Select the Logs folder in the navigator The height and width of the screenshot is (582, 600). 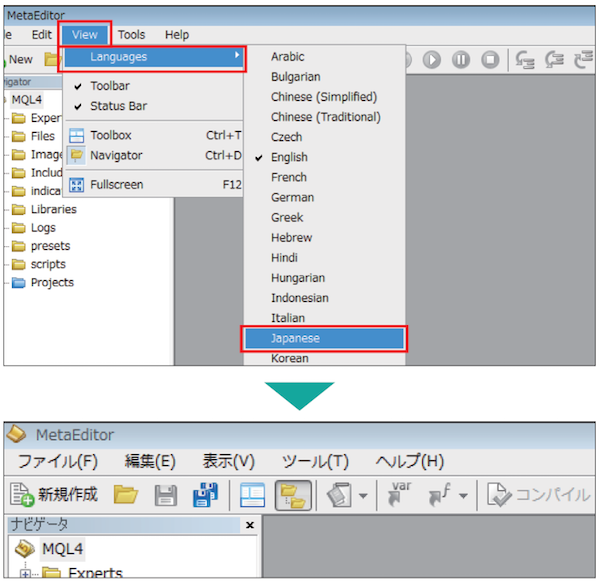point(34,228)
